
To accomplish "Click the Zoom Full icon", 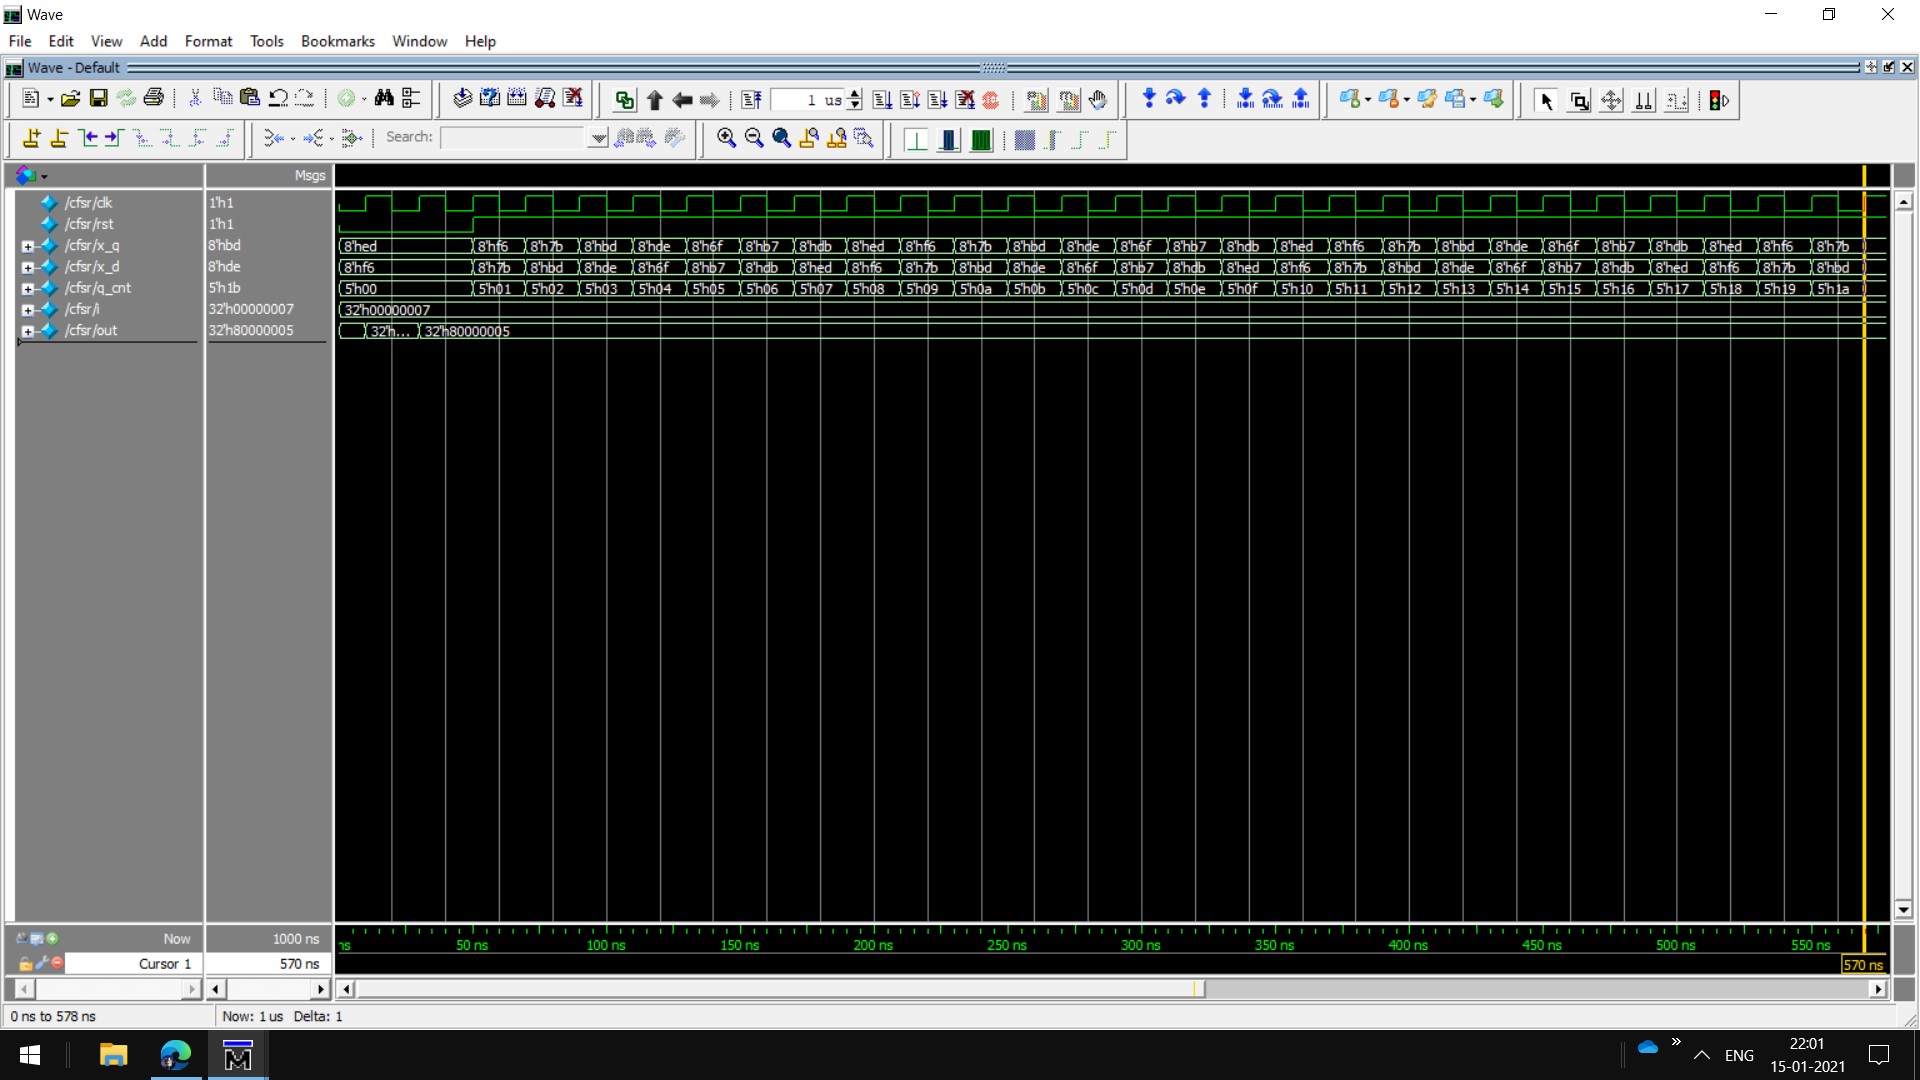I will pyautogui.click(x=781, y=139).
